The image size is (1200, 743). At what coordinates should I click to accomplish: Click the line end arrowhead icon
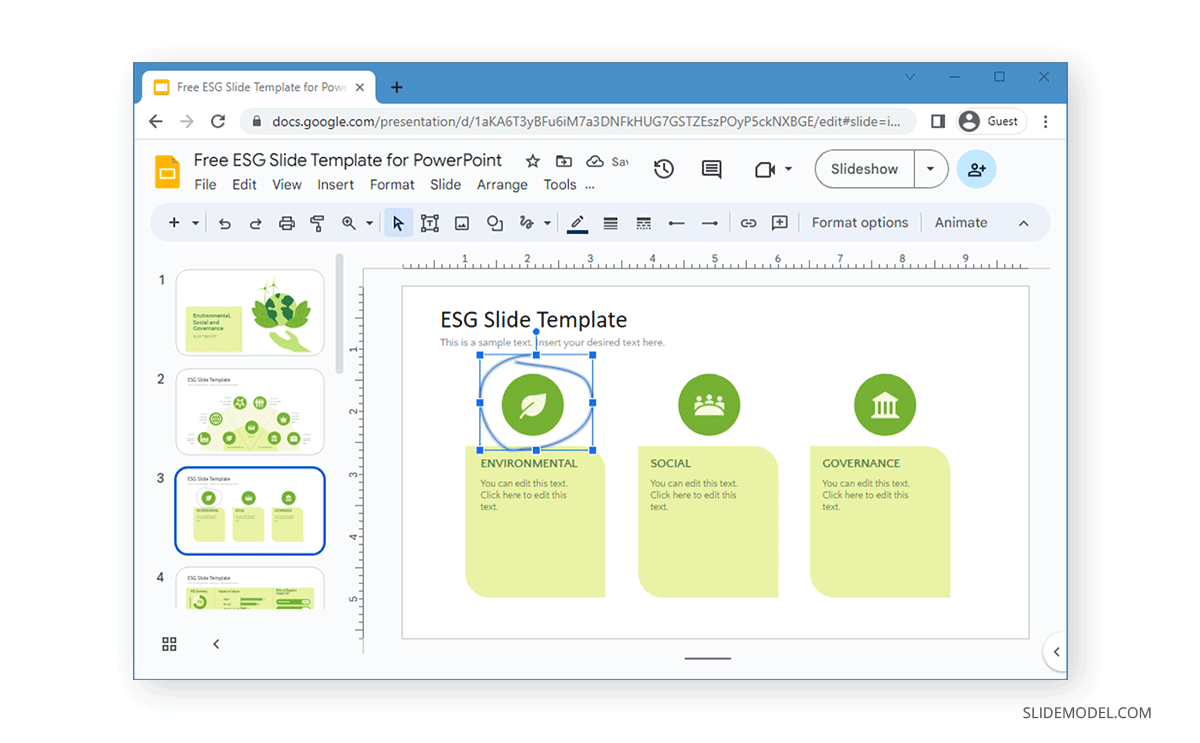(710, 223)
